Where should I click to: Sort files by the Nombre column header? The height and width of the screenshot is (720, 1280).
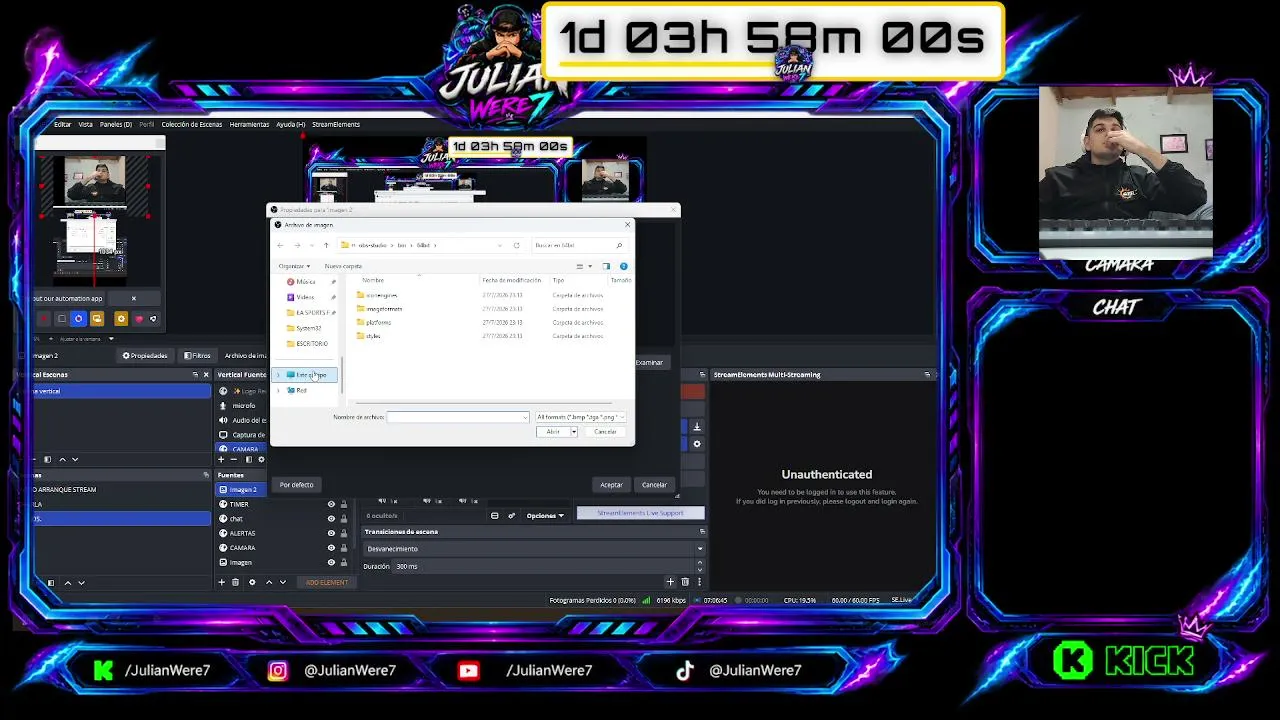pyautogui.click(x=373, y=280)
